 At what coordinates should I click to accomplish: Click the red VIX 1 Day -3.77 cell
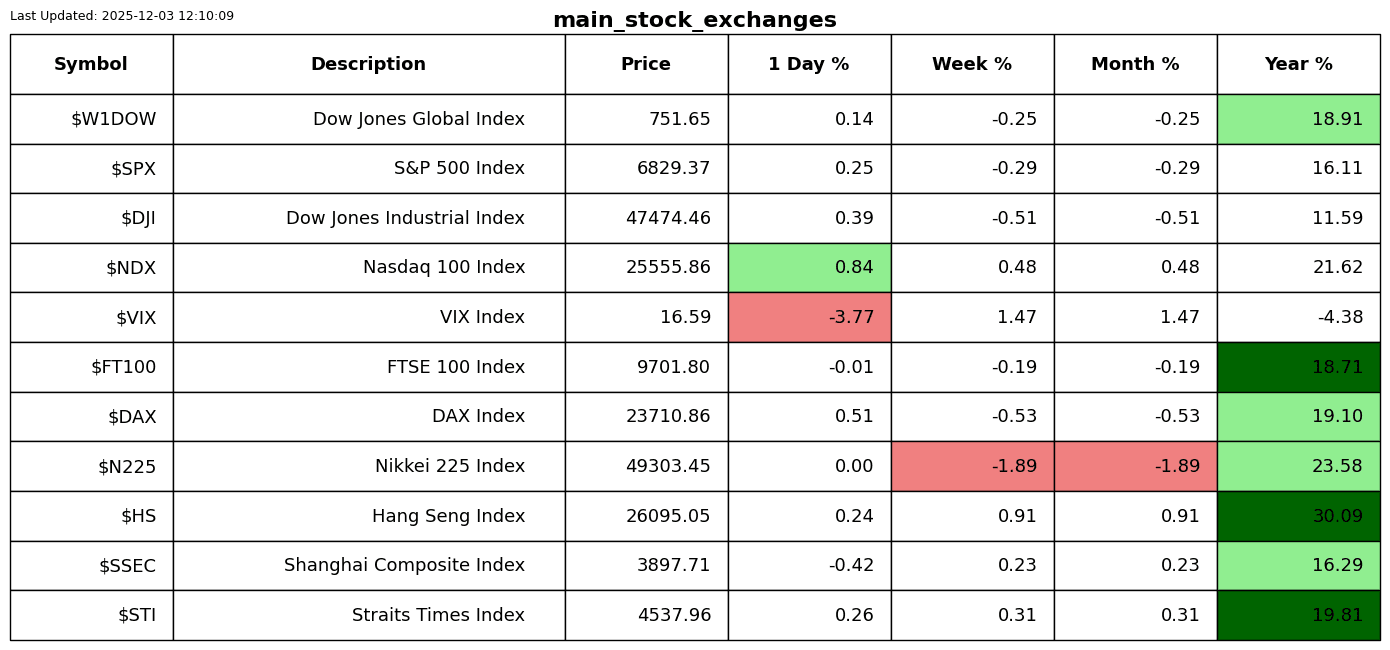(809, 318)
